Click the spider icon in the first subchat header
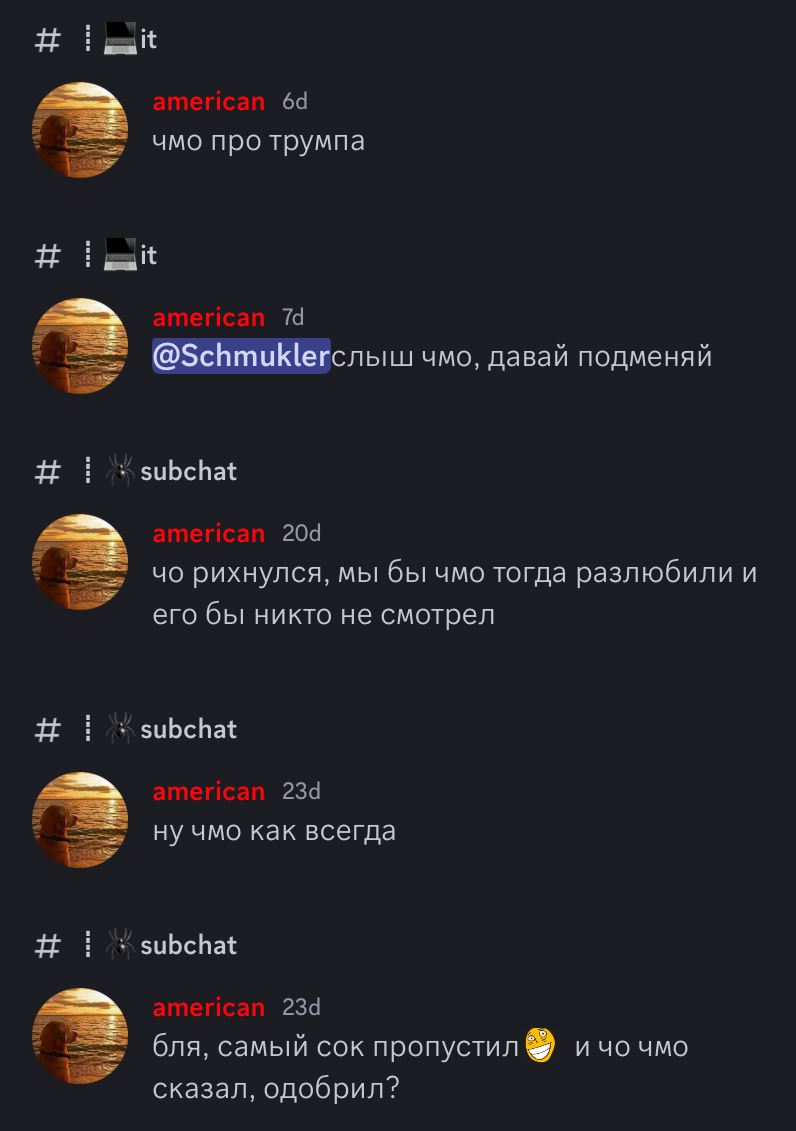This screenshot has width=796, height=1131. (x=120, y=470)
